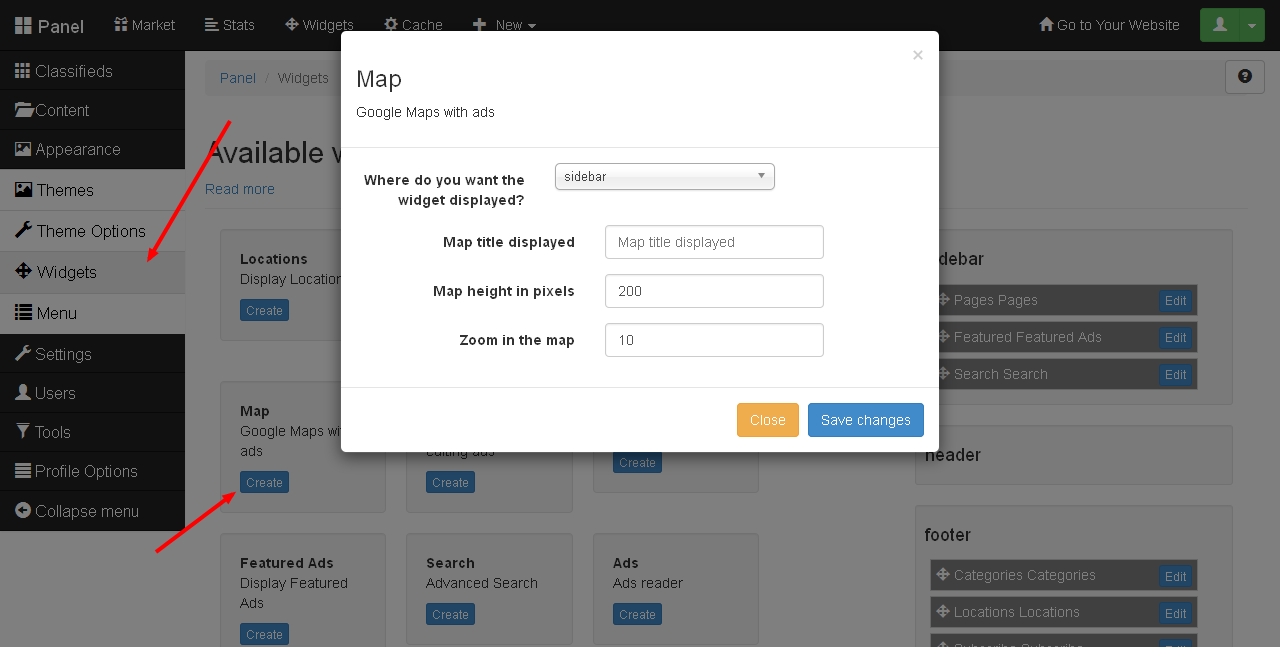Open widget placement dropdown showing sidebar
The height and width of the screenshot is (647, 1280).
click(665, 176)
